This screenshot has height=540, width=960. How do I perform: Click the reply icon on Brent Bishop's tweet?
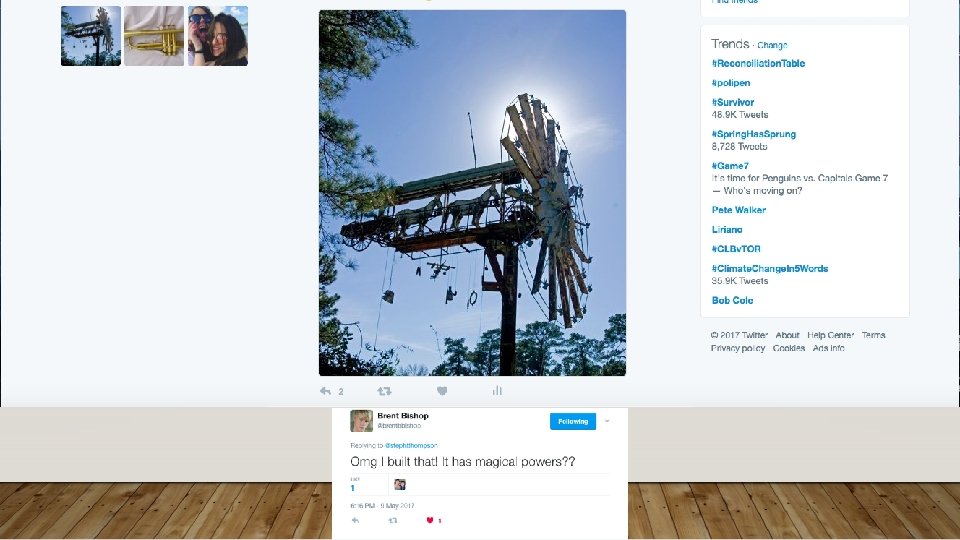click(x=355, y=520)
